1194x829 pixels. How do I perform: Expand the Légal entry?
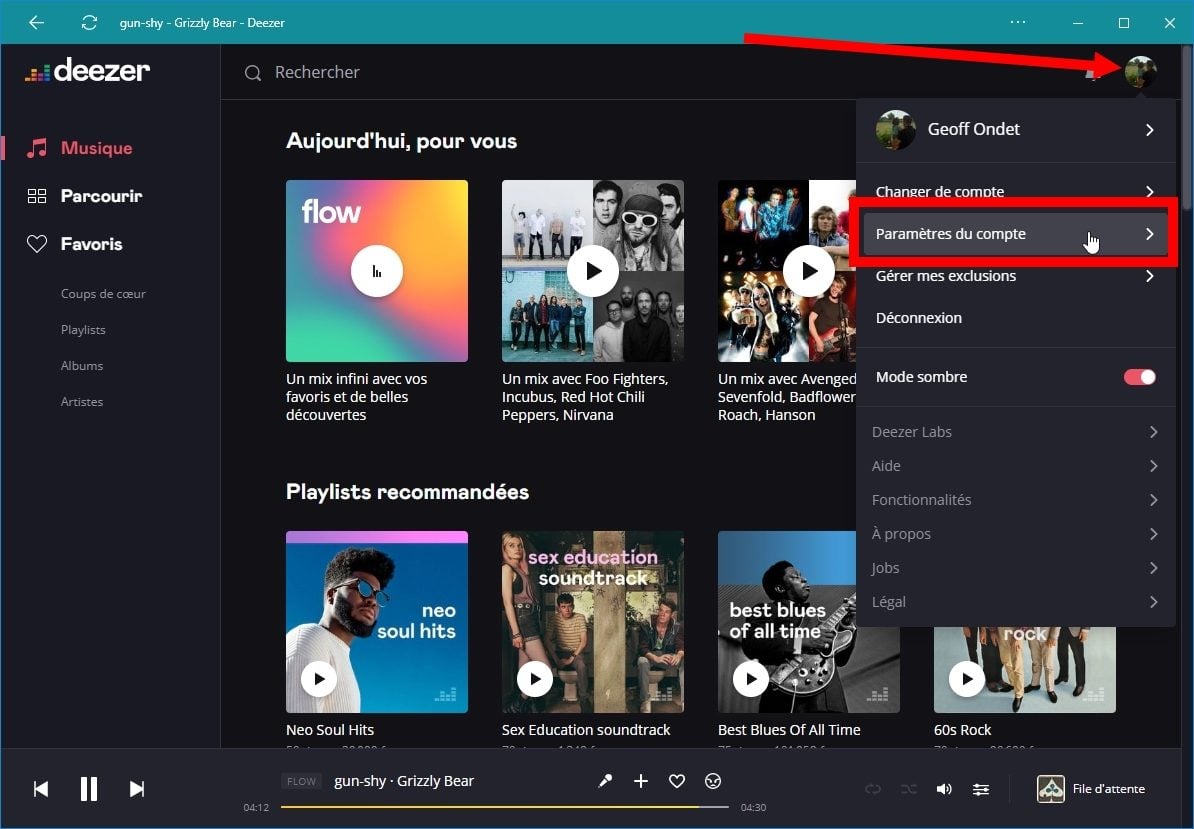(1016, 602)
